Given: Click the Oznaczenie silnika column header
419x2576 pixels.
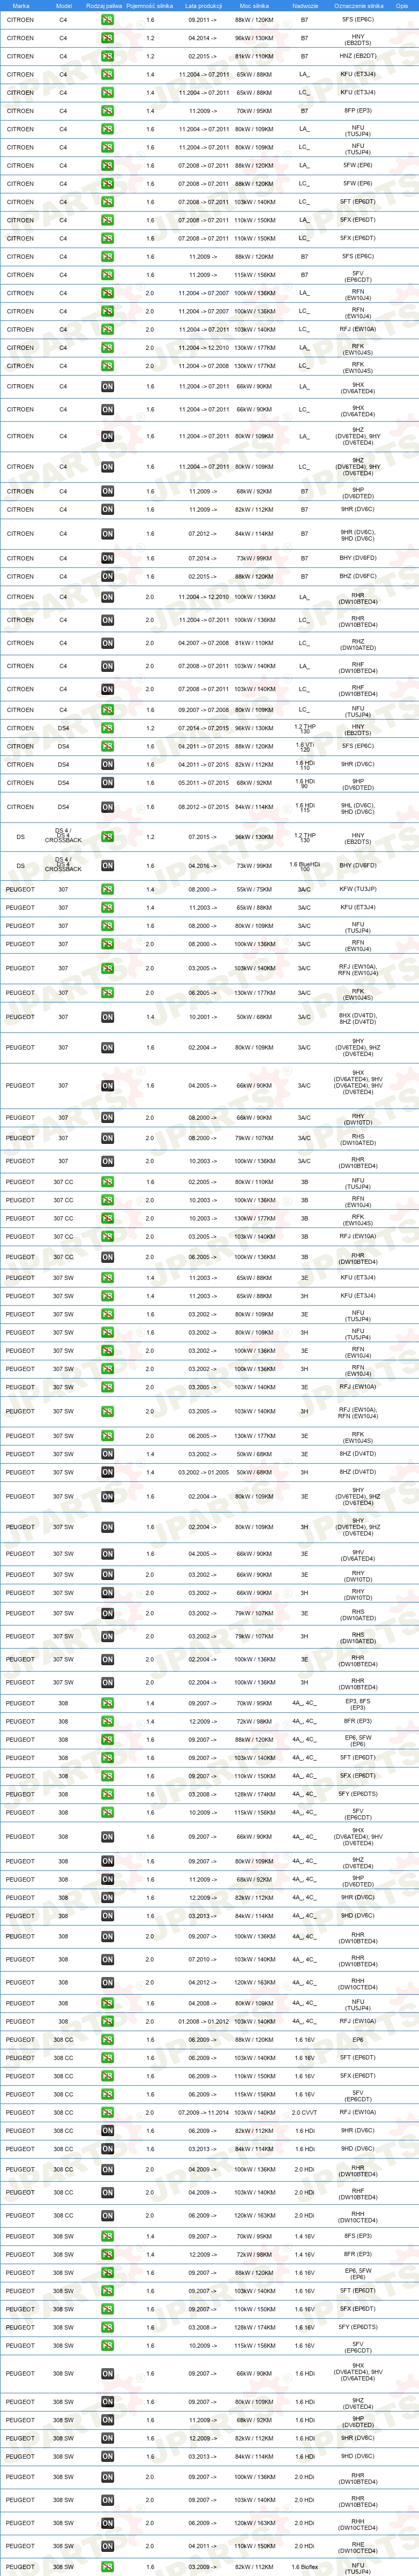Looking at the screenshot, I should (x=358, y=6).
